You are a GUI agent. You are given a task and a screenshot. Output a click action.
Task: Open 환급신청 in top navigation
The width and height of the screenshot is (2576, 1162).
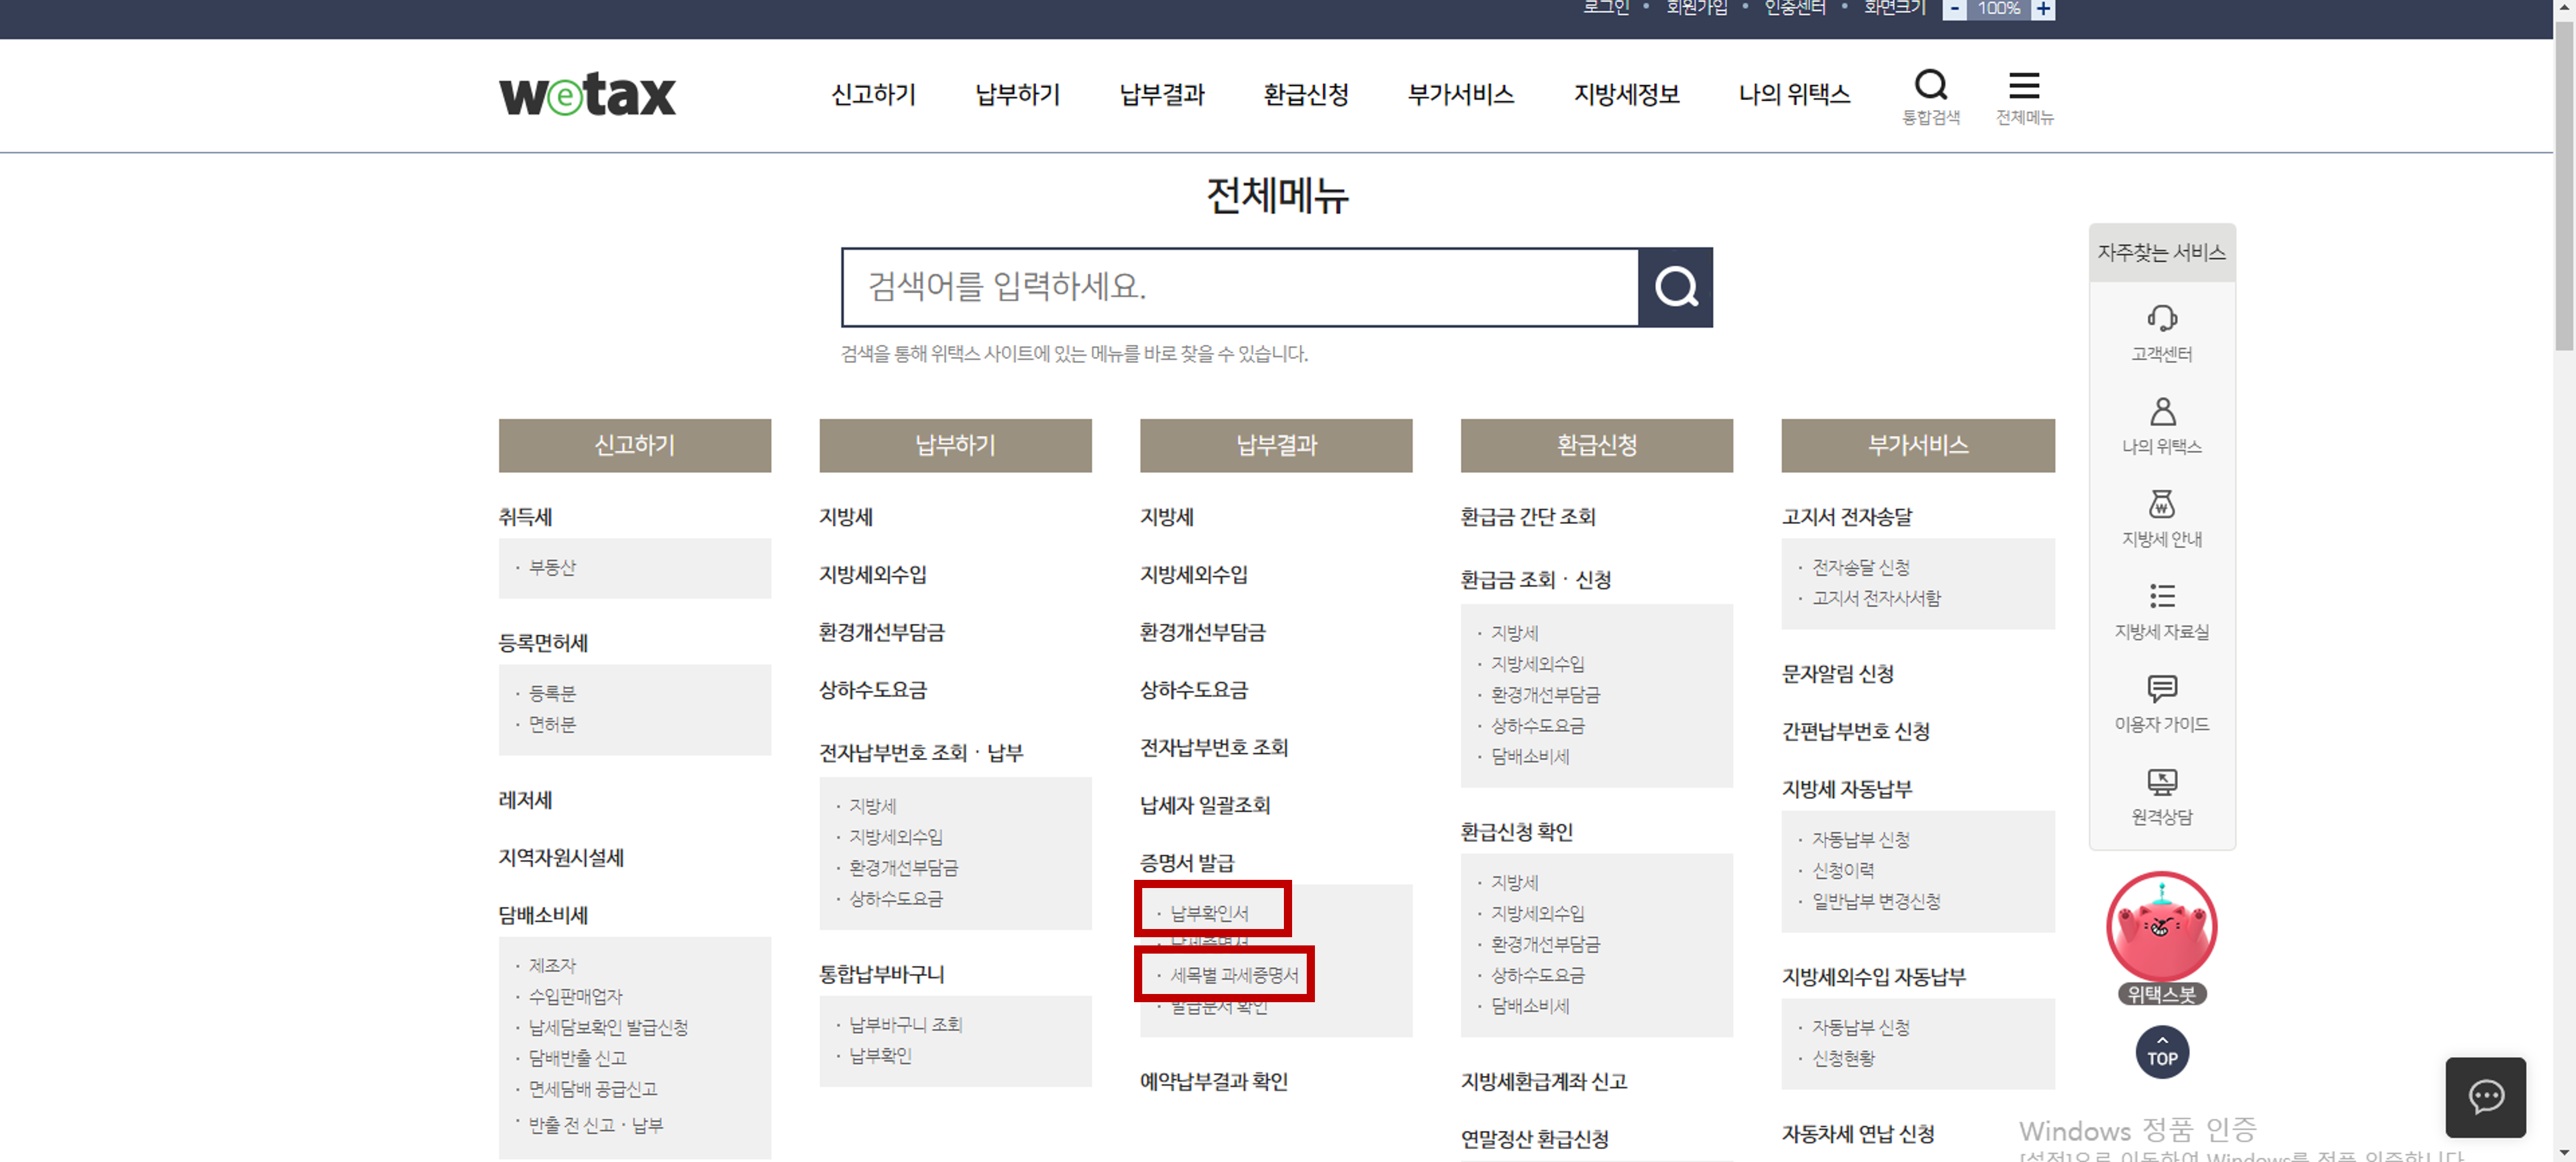click(1305, 95)
